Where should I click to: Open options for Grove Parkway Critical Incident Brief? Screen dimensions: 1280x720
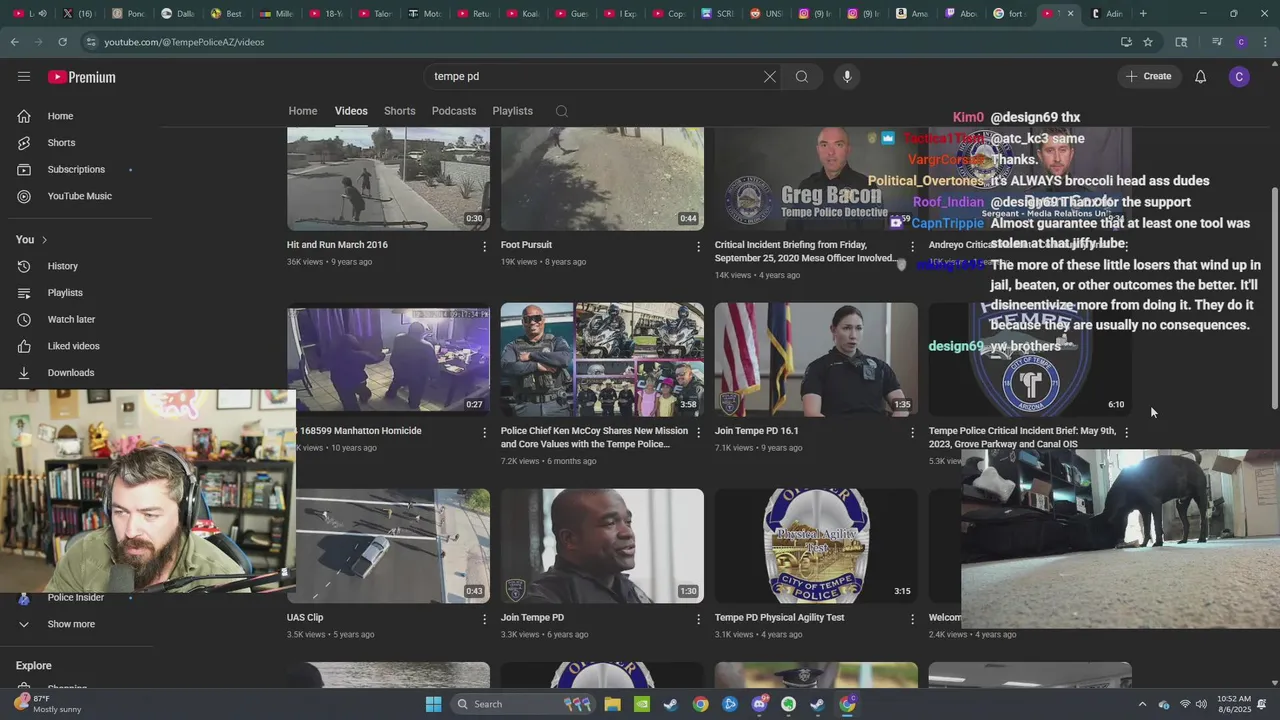1126,432
